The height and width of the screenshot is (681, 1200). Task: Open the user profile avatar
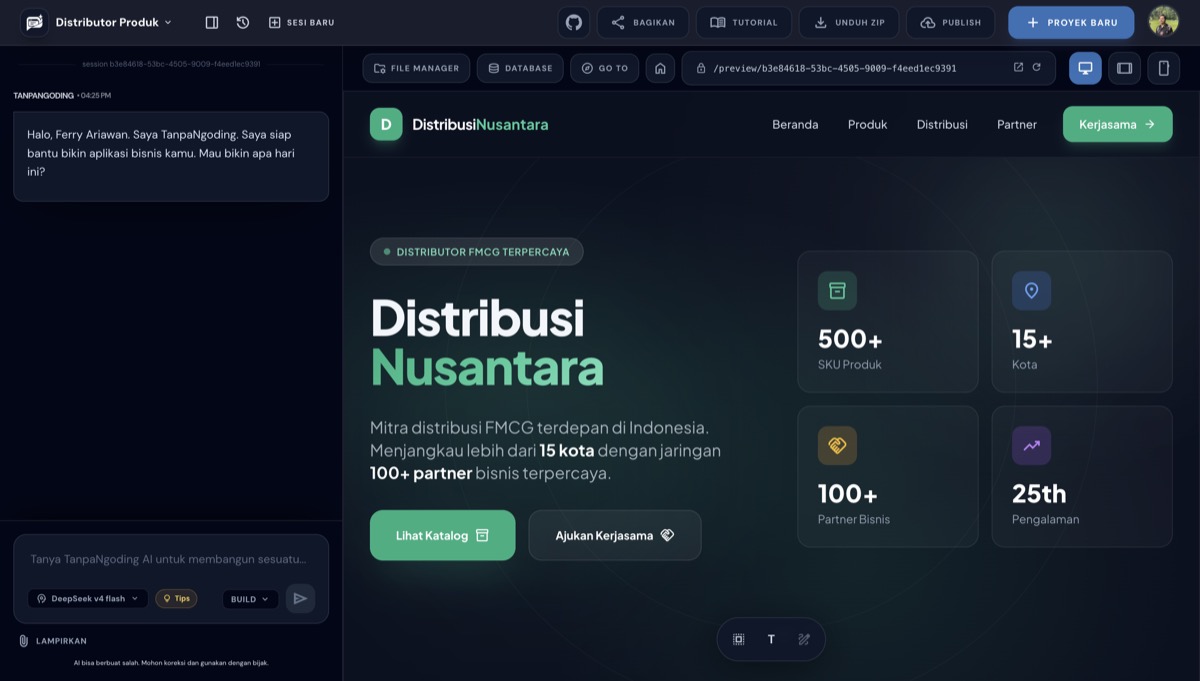click(1163, 21)
